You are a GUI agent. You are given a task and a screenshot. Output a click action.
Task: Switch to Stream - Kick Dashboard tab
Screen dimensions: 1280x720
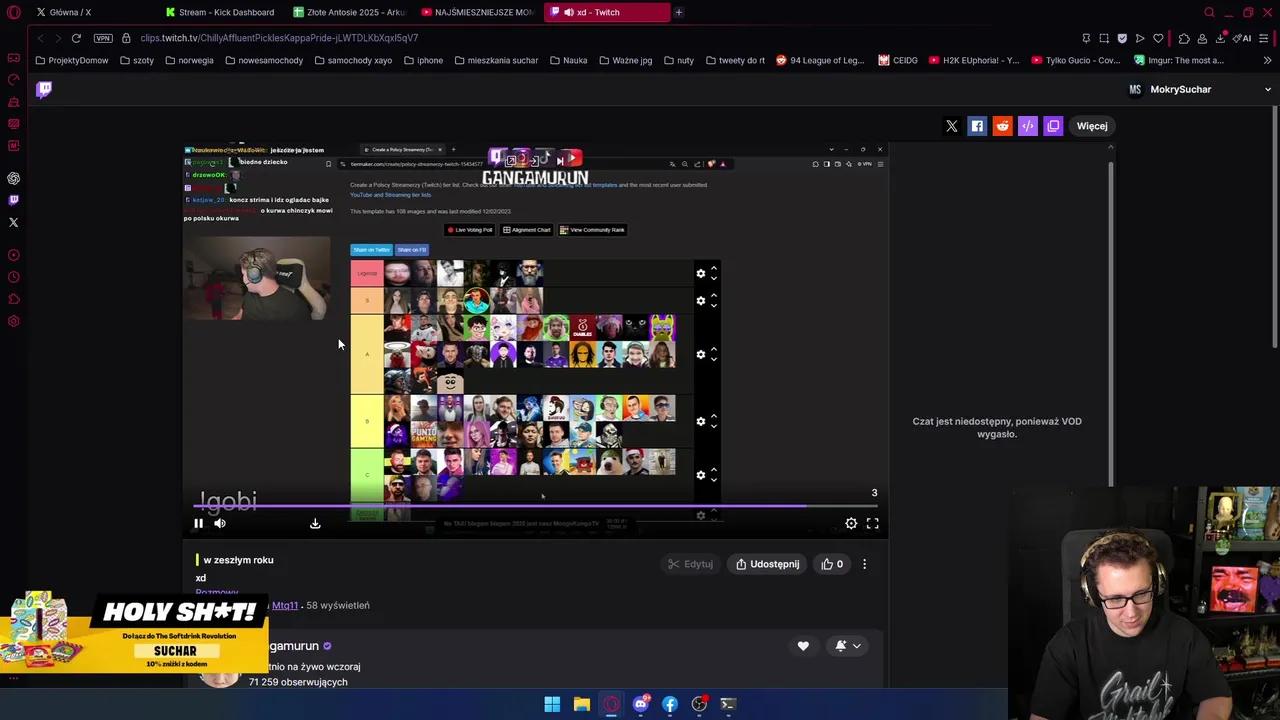[x=219, y=12]
